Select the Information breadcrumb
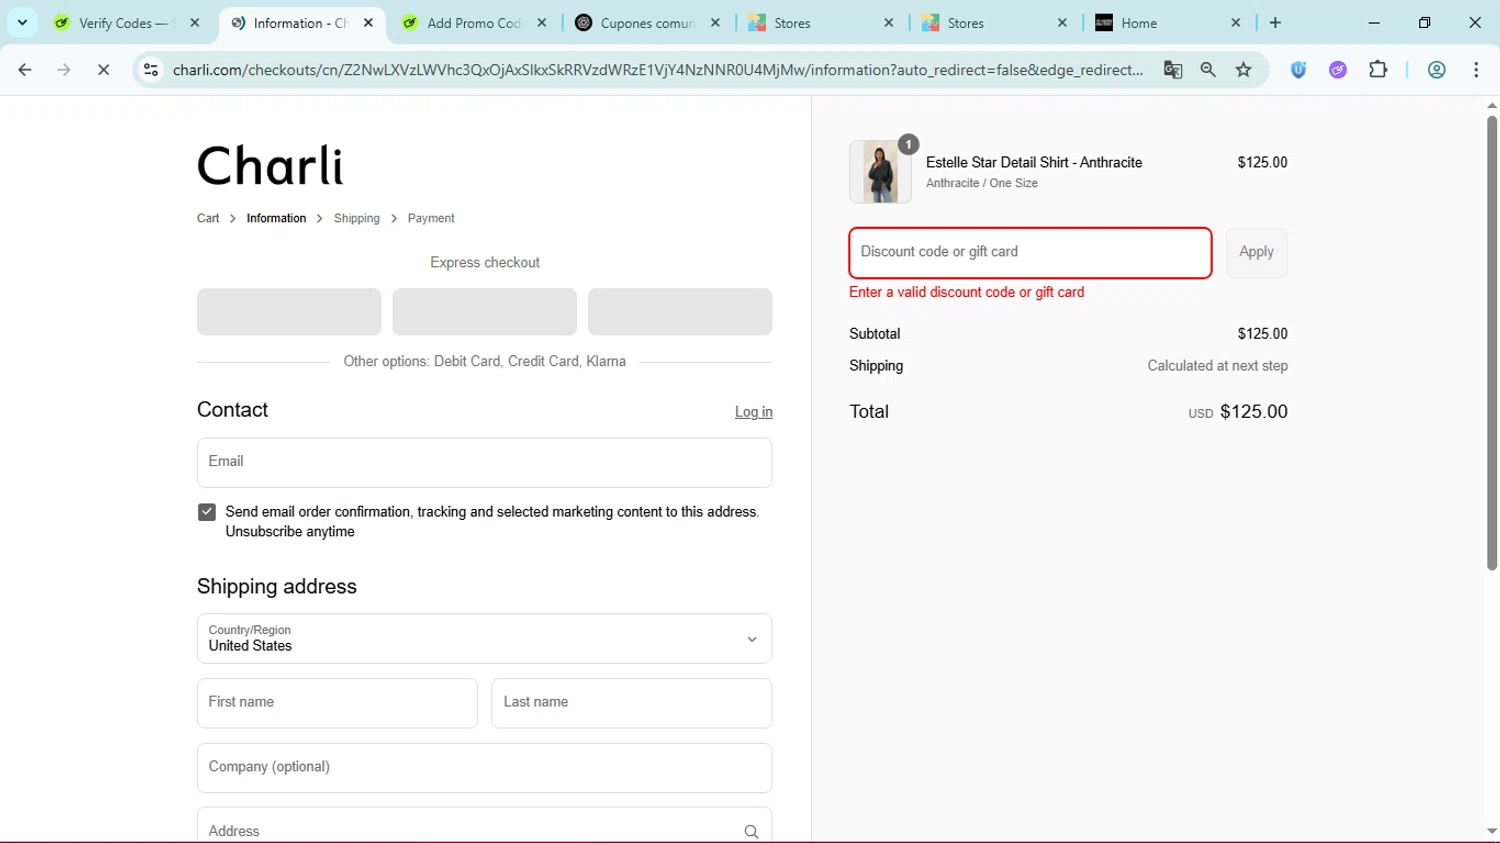The width and height of the screenshot is (1500, 843). pos(276,218)
